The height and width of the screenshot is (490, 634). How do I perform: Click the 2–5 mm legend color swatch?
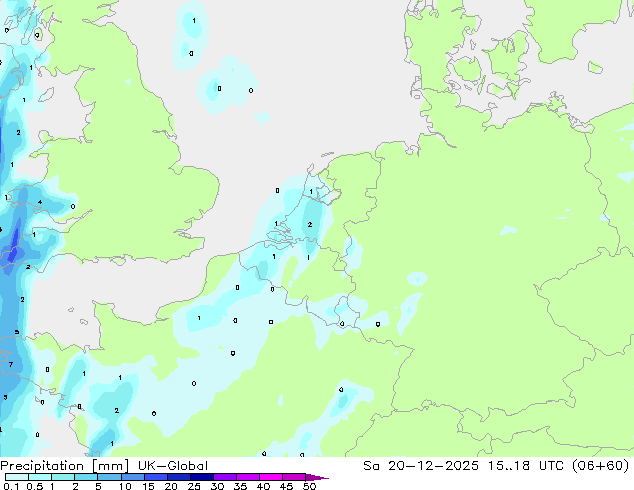[86, 477]
